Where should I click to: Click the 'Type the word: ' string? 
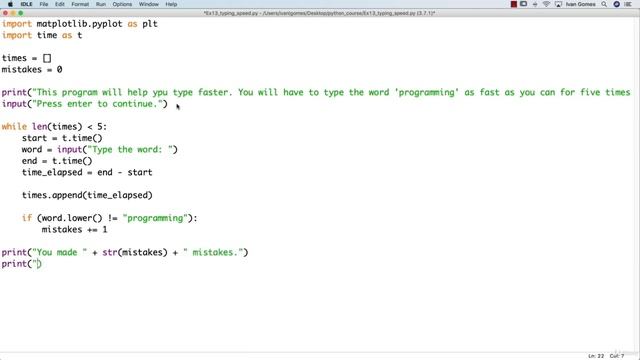click(130, 149)
